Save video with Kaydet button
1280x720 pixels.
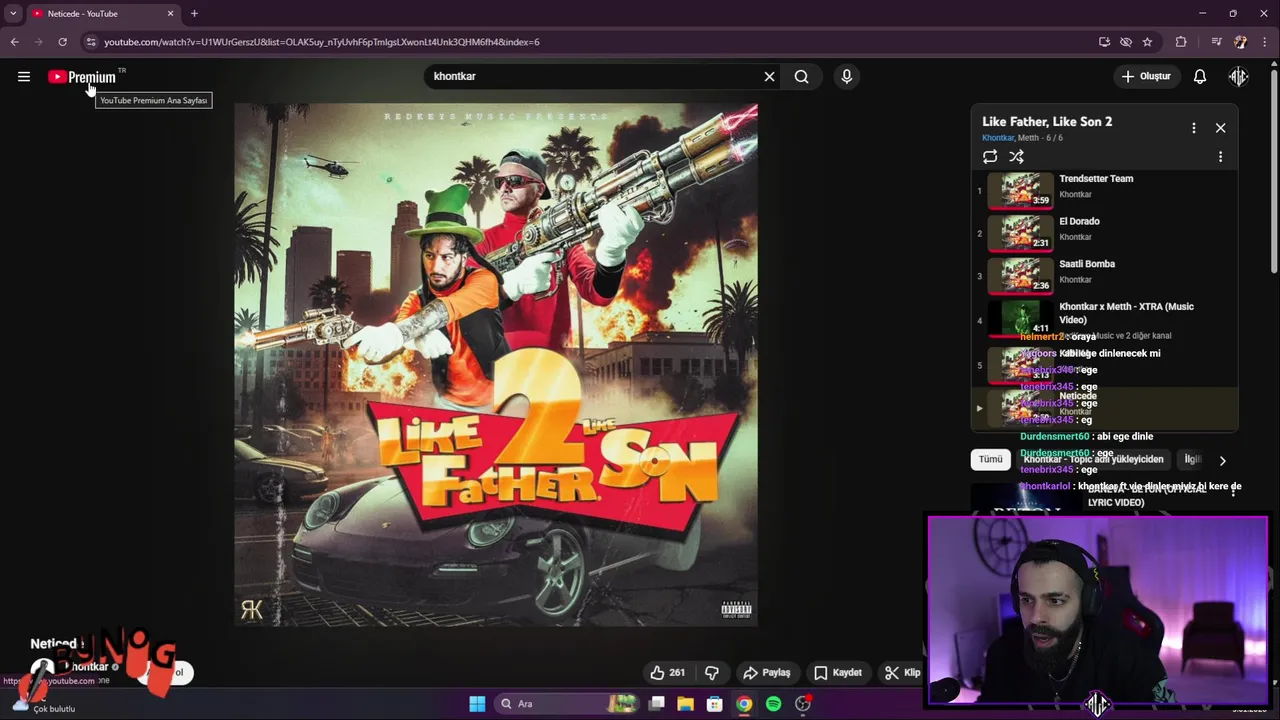pyautogui.click(x=838, y=672)
